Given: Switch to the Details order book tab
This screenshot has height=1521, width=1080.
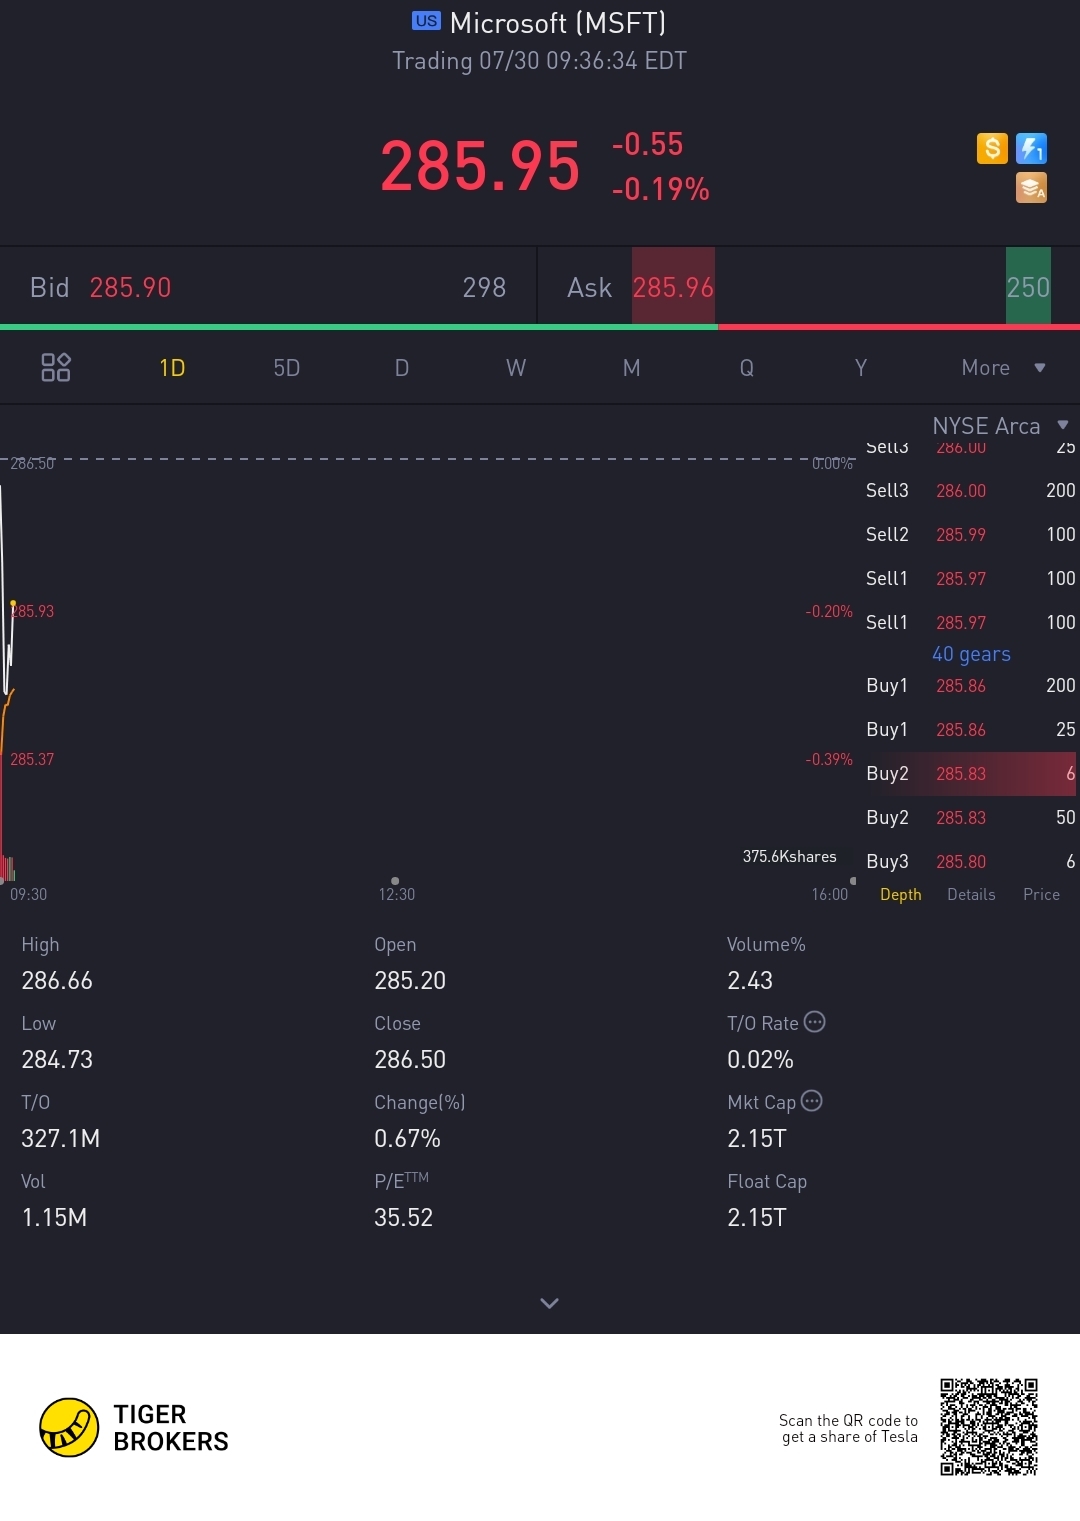Looking at the screenshot, I should (971, 894).
